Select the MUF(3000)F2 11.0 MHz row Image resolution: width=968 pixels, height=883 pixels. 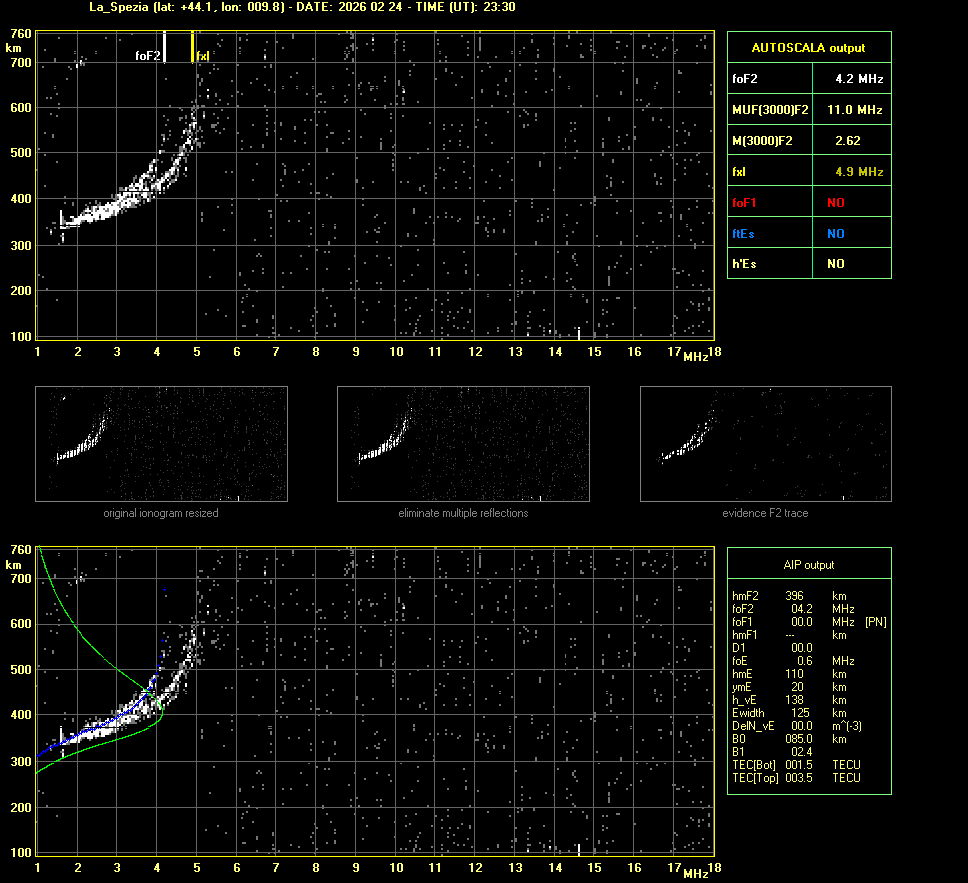pos(808,109)
